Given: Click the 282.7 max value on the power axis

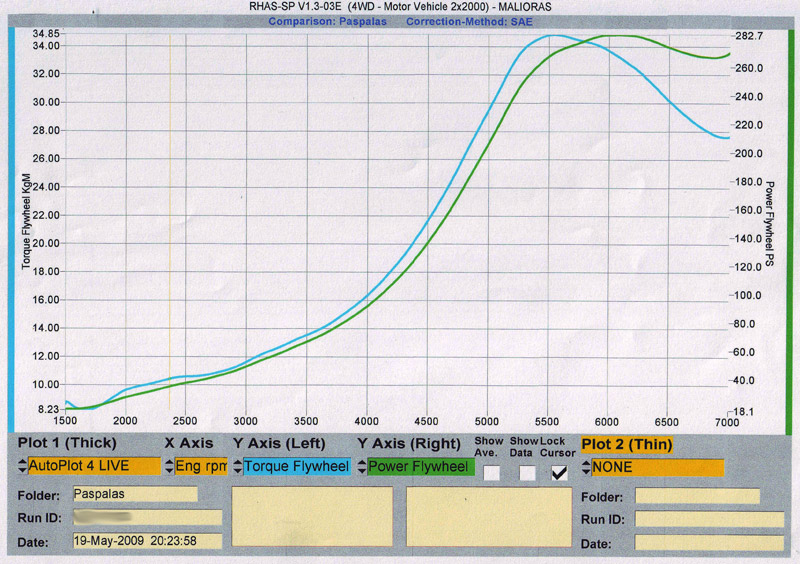Looking at the screenshot, I should (x=749, y=36).
